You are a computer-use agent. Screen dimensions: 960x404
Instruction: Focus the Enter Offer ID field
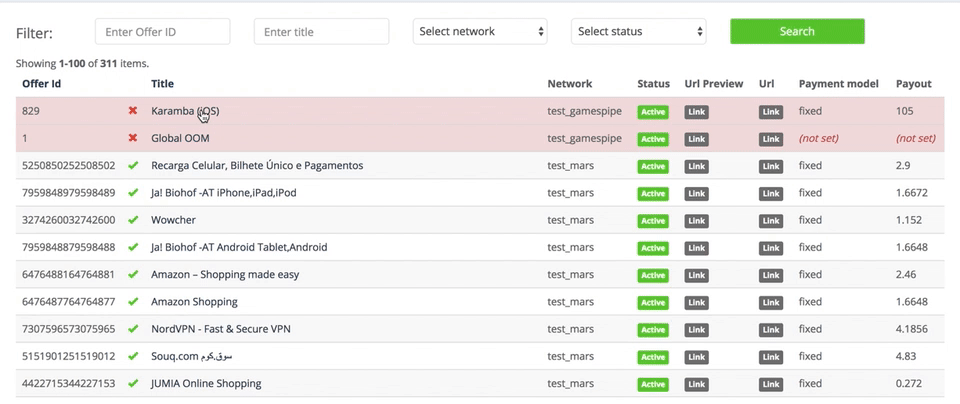(163, 31)
